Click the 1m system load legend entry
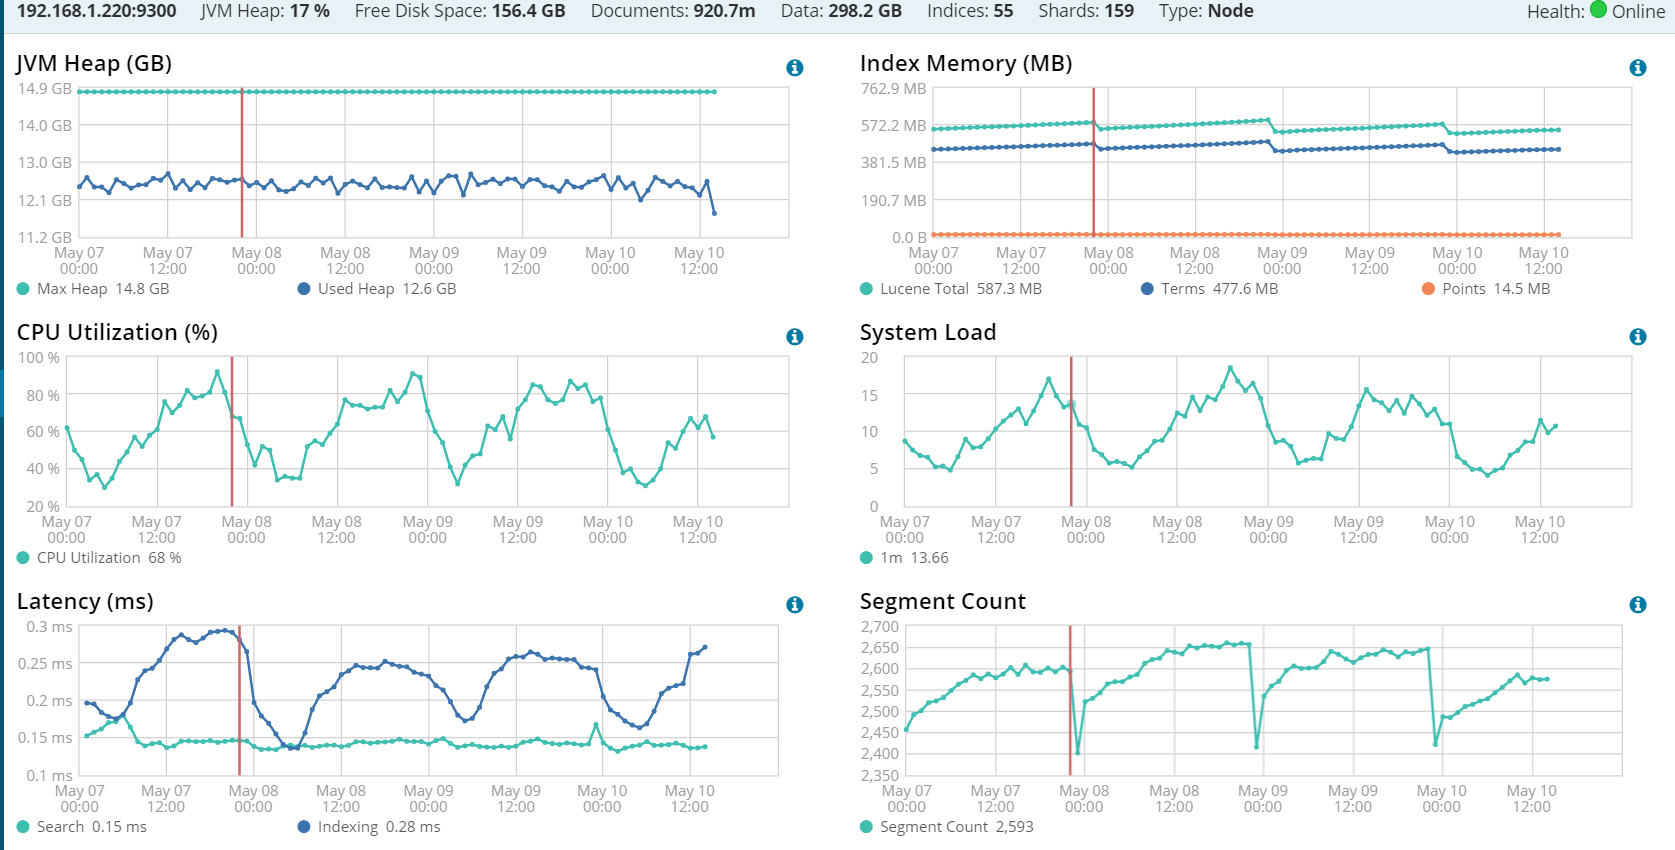Image resolution: width=1675 pixels, height=850 pixels. click(904, 558)
